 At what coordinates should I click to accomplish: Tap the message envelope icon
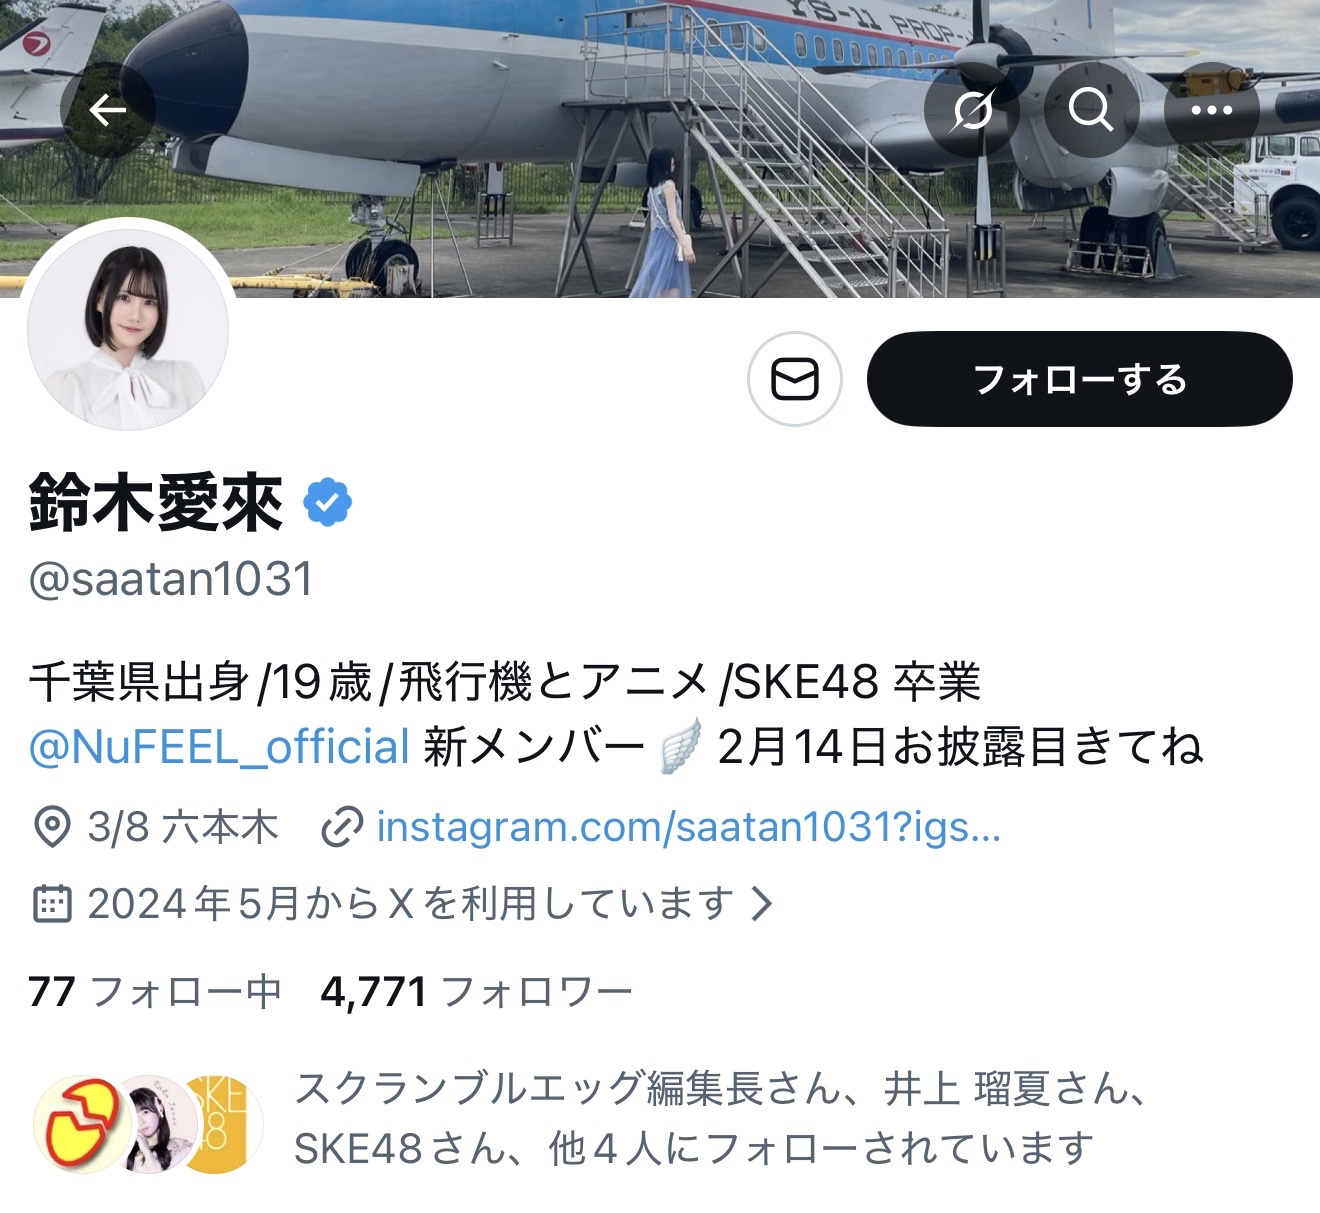click(x=795, y=380)
